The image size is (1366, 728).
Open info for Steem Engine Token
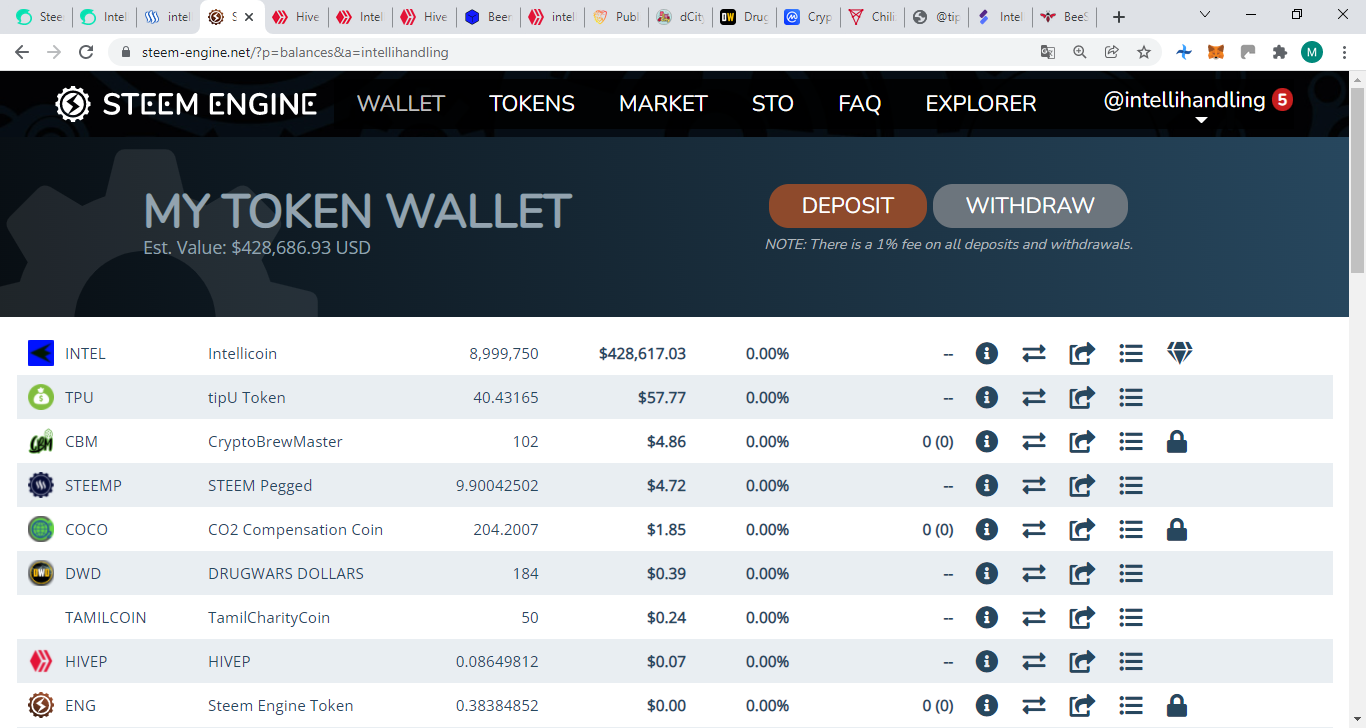[987, 705]
